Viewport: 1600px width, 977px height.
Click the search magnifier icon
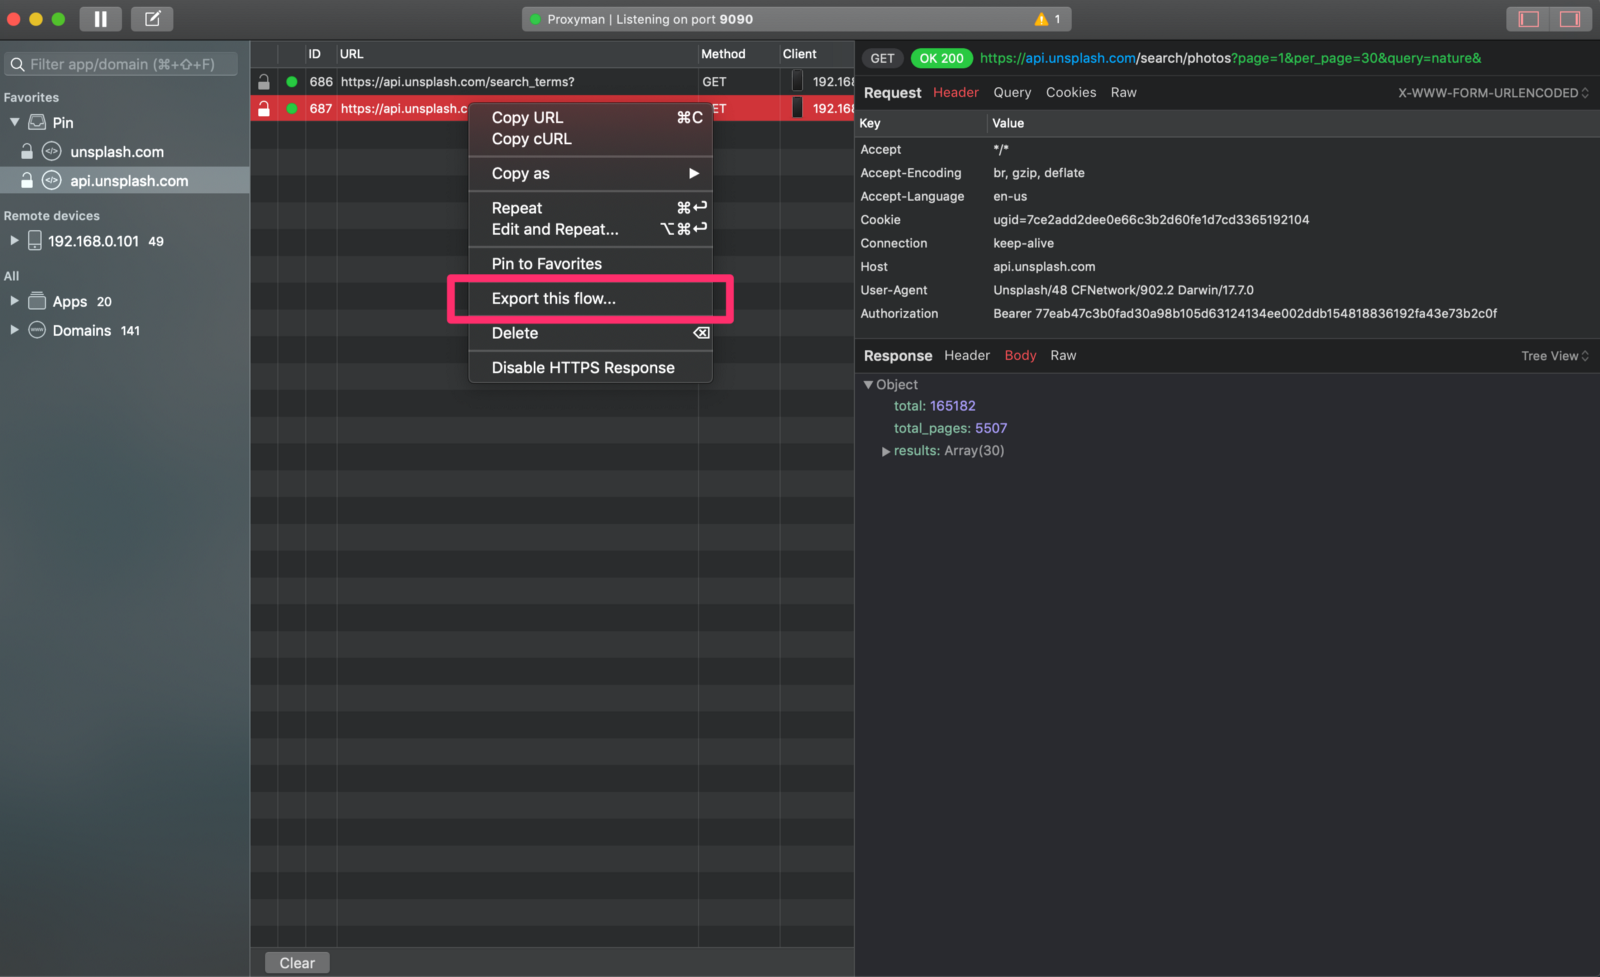17,64
